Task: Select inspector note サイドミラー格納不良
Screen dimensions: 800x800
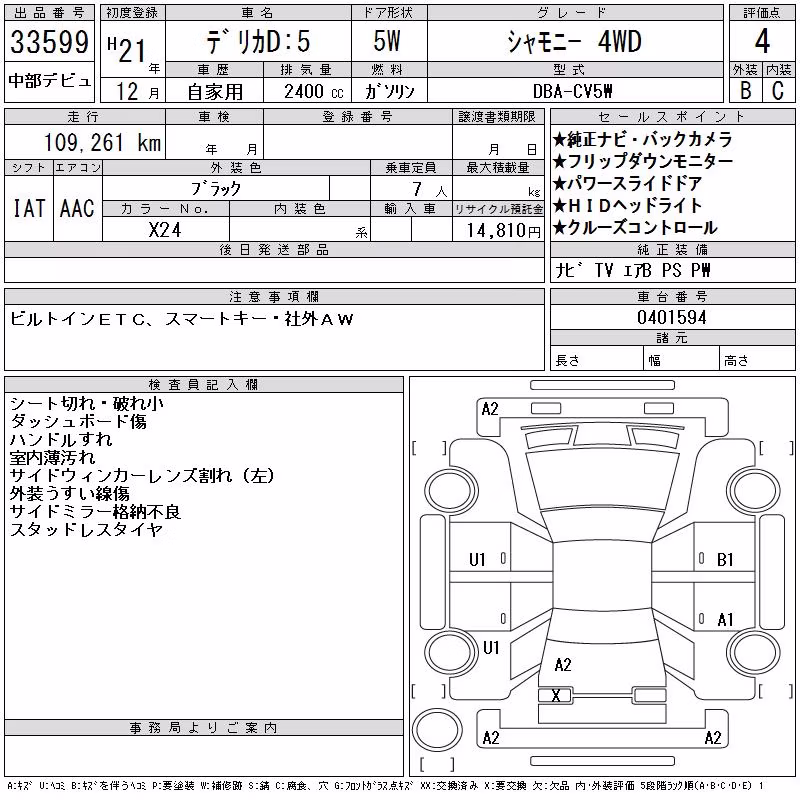Action: (95, 512)
